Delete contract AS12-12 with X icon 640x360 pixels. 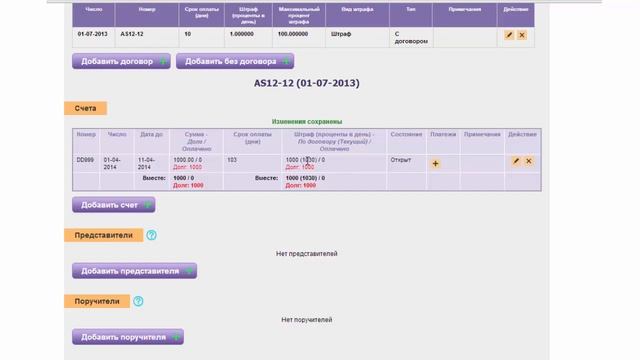(x=522, y=35)
